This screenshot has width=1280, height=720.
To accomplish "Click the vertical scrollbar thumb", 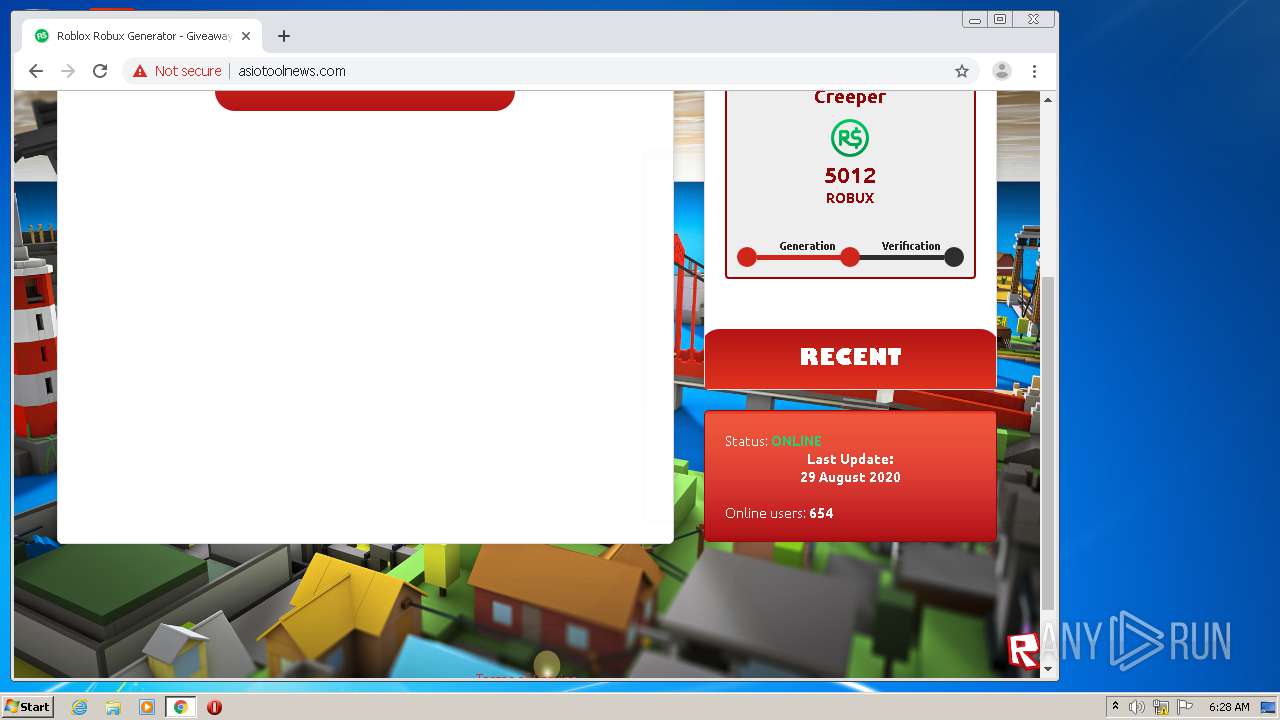I will coord(1048,443).
